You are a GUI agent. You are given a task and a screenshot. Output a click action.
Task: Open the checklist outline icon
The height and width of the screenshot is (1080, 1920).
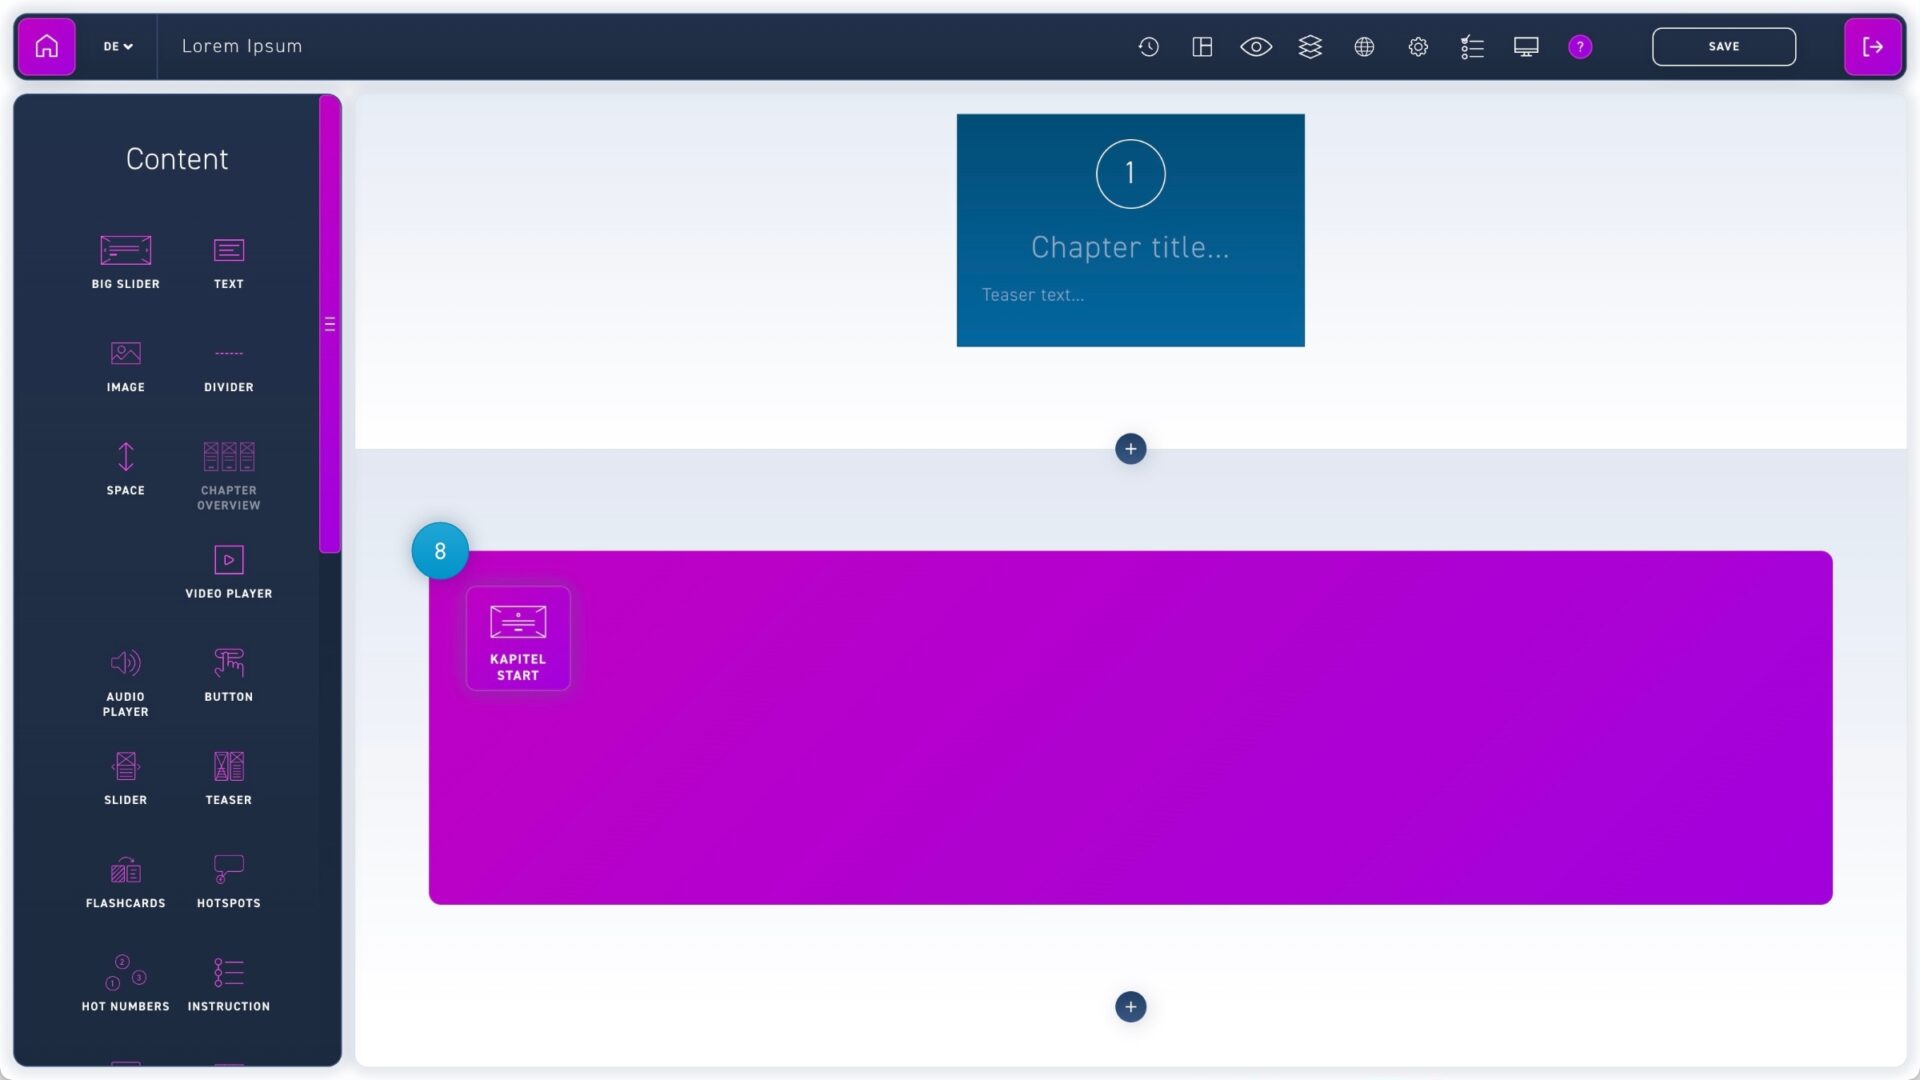[1472, 47]
